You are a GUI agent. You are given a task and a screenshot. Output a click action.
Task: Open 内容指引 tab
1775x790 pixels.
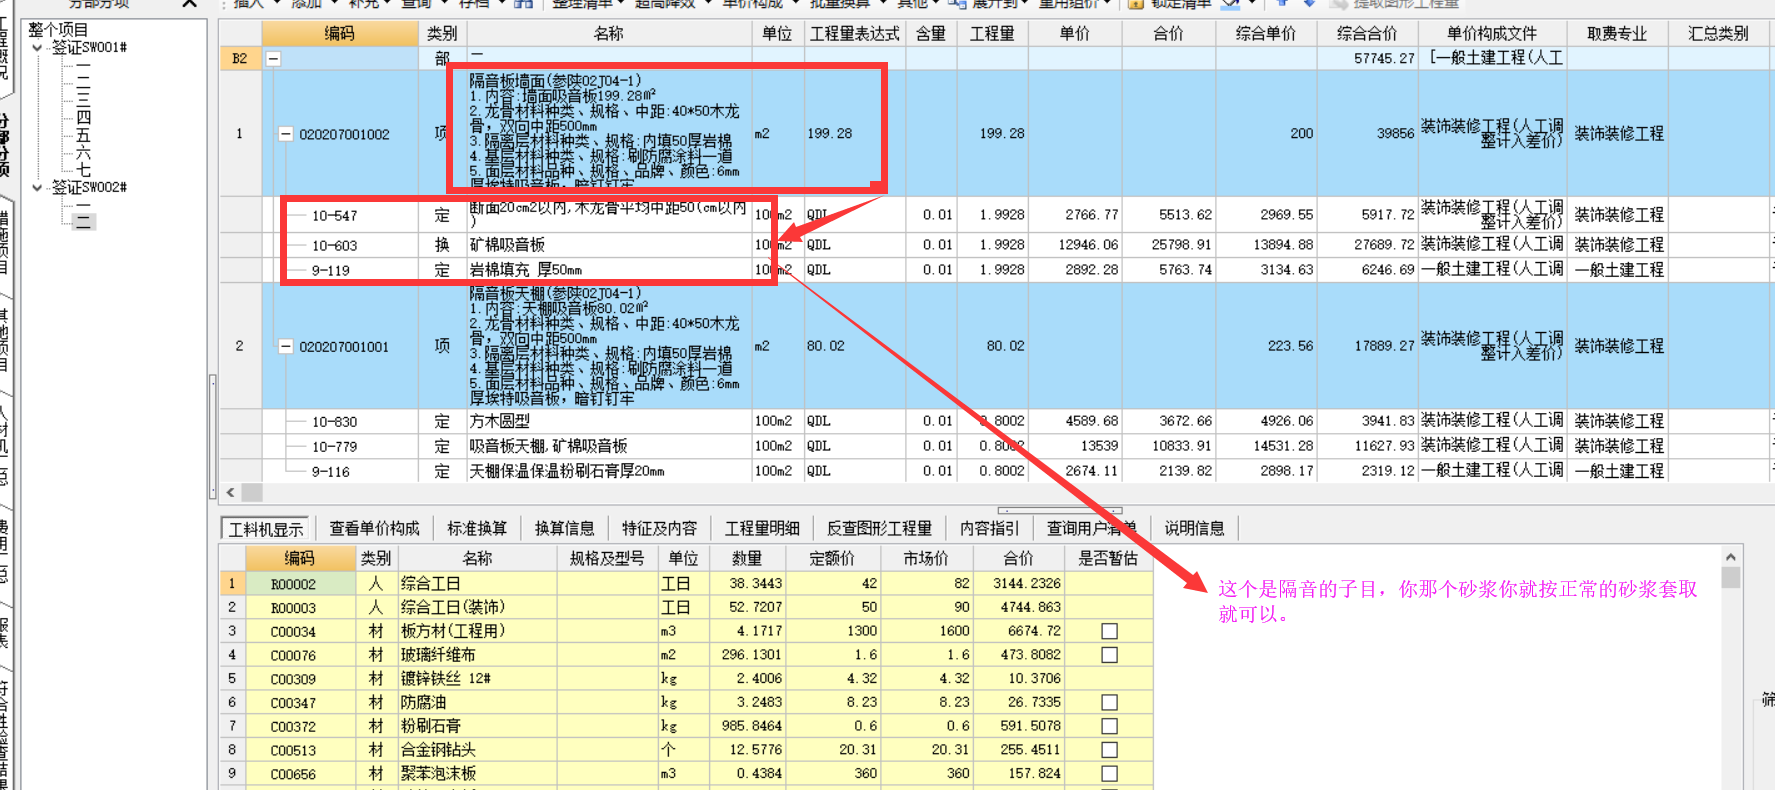click(989, 528)
